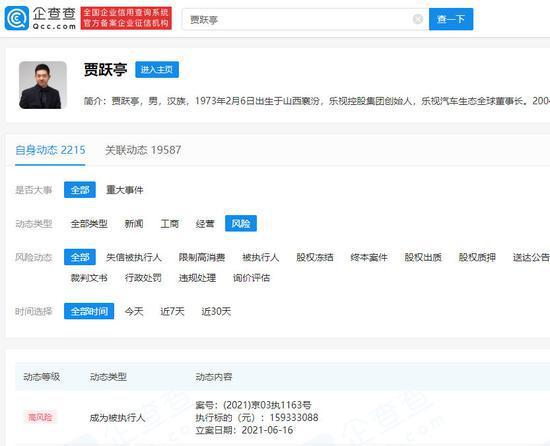The width and height of the screenshot is (550, 446).
Task: Click the 简介 biography text
Action: (x=316, y=101)
